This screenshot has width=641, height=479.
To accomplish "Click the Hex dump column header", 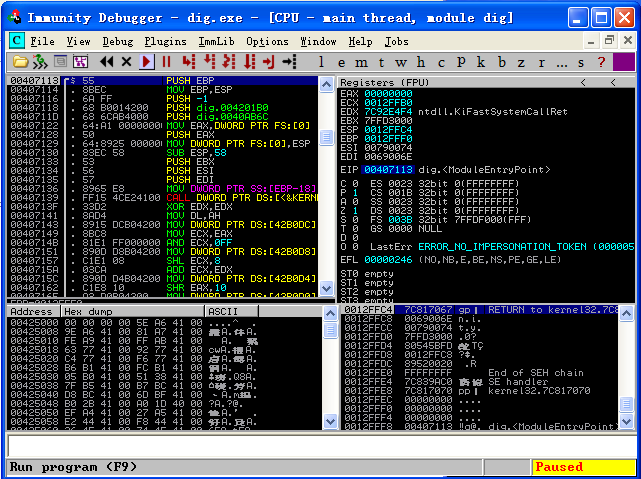I will [x=132, y=311].
